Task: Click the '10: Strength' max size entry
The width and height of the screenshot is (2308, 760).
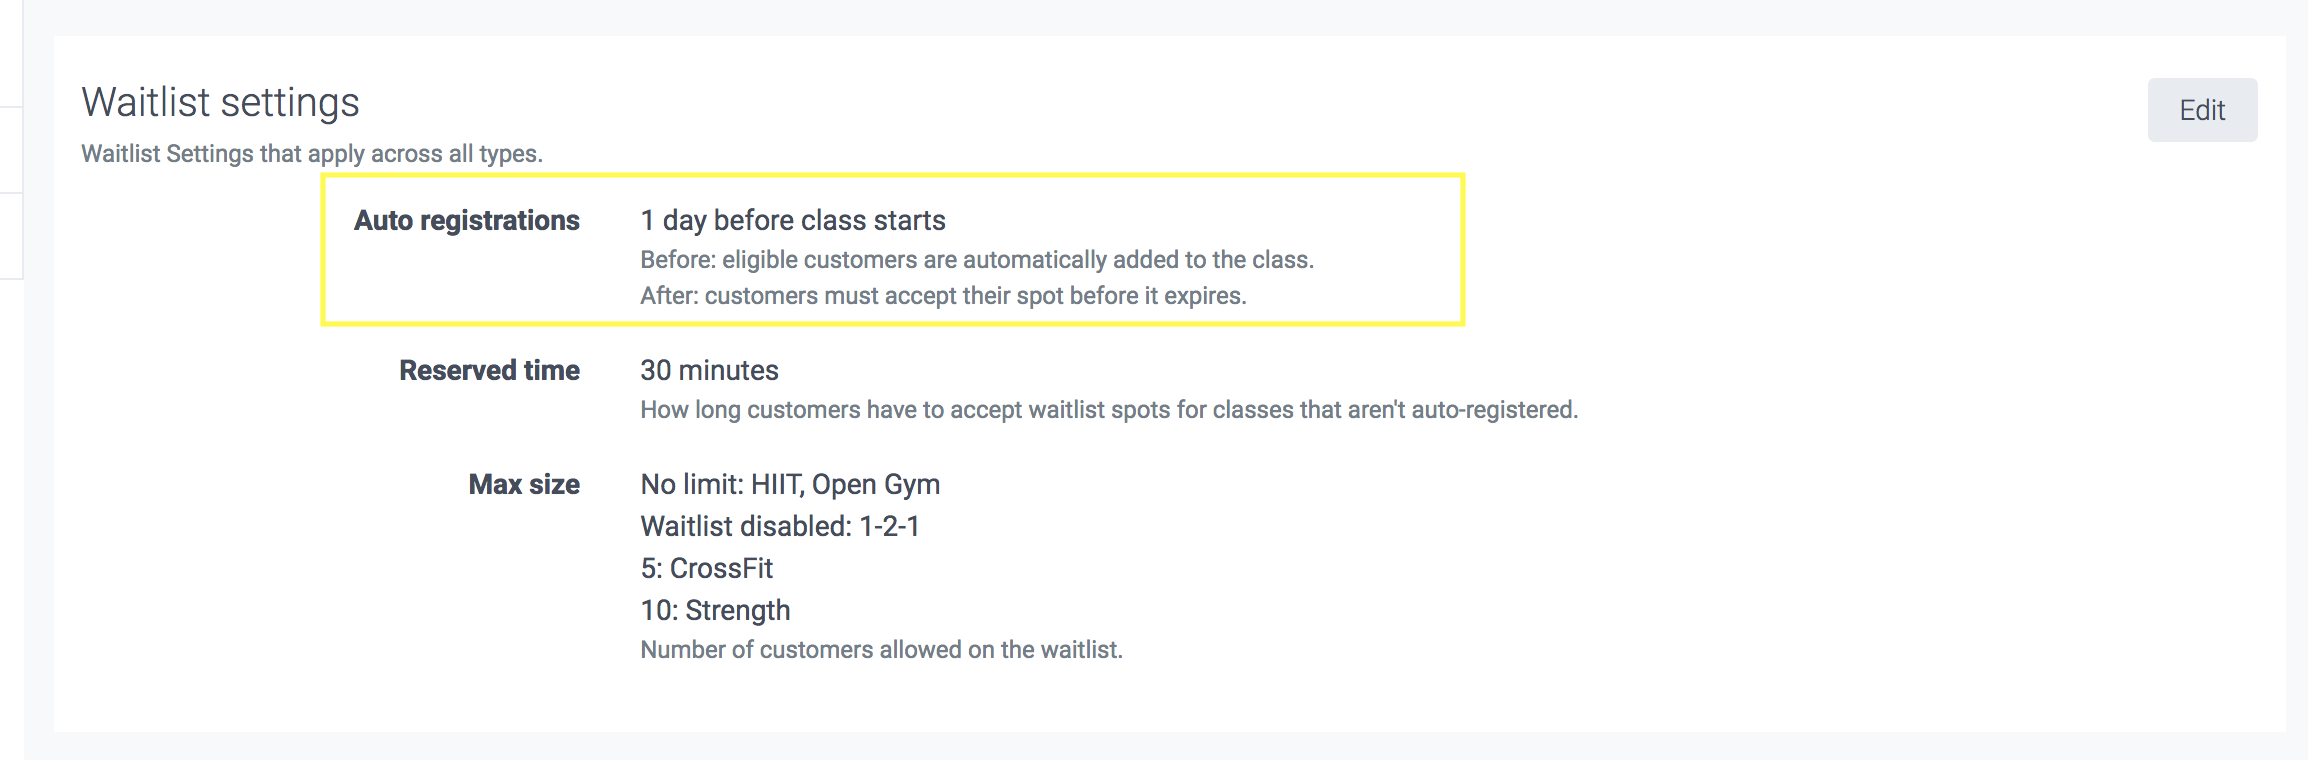Action: pos(715,610)
